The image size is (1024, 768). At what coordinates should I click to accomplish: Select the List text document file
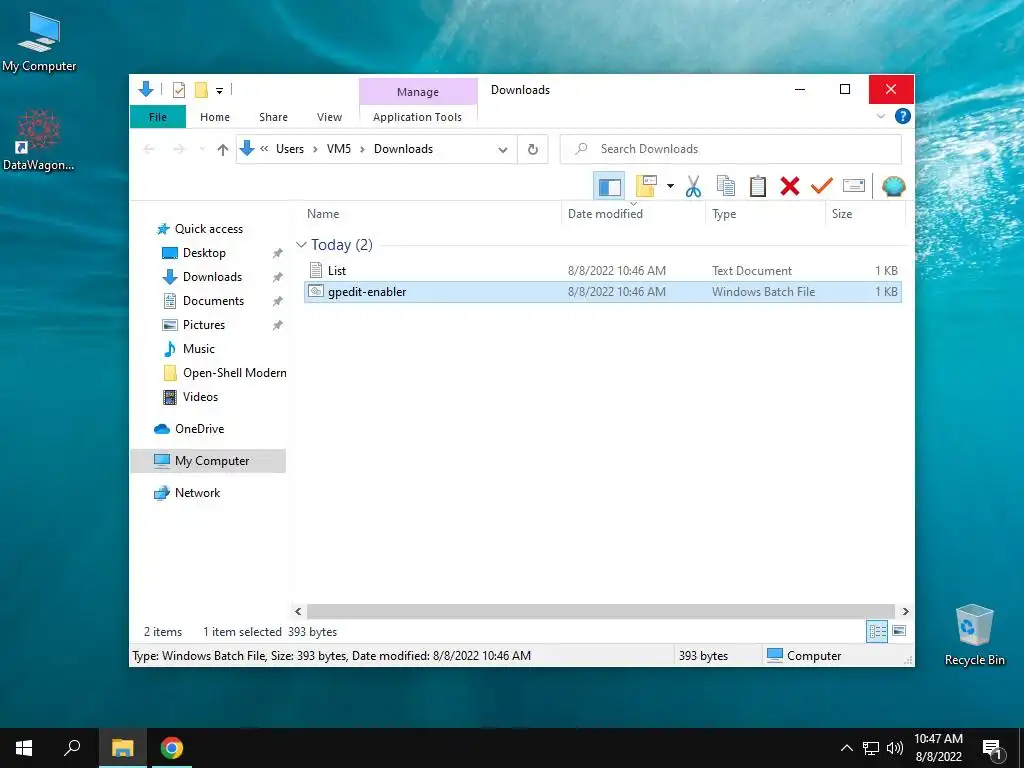click(603, 270)
